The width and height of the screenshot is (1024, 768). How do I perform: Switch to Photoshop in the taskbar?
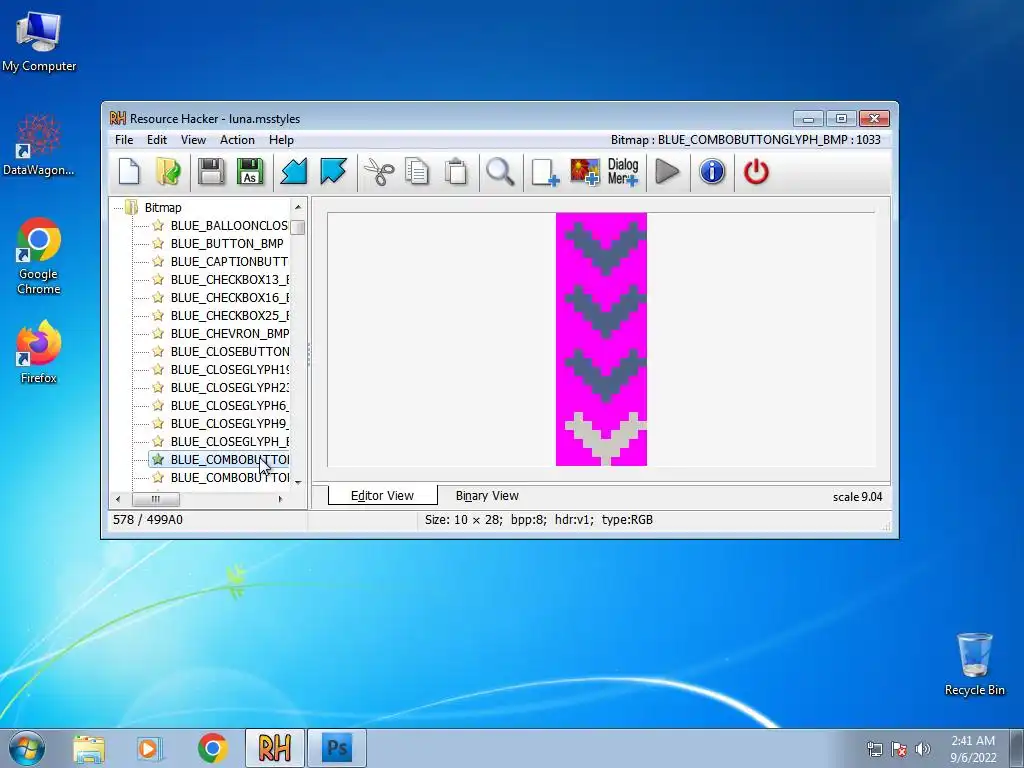tap(337, 748)
